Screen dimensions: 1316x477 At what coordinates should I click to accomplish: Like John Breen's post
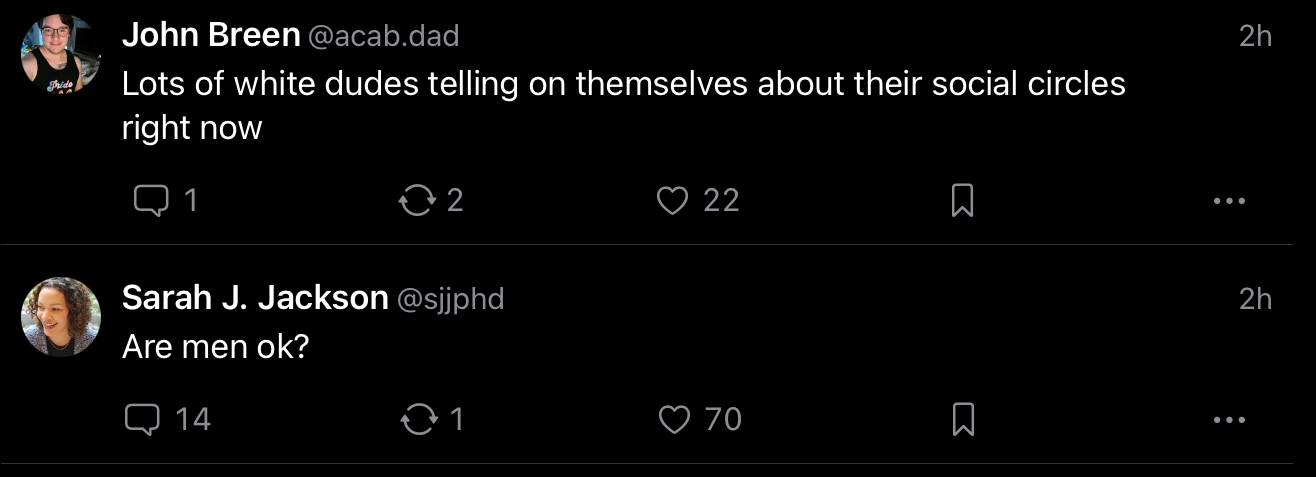coord(673,201)
